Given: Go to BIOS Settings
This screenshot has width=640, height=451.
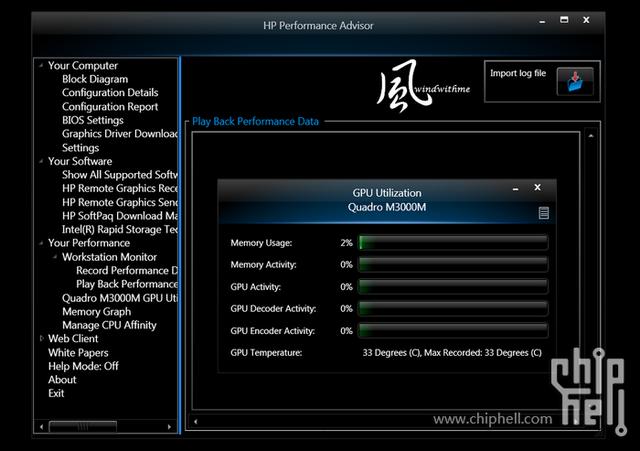Looking at the screenshot, I should pyautogui.click(x=93, y=120).
